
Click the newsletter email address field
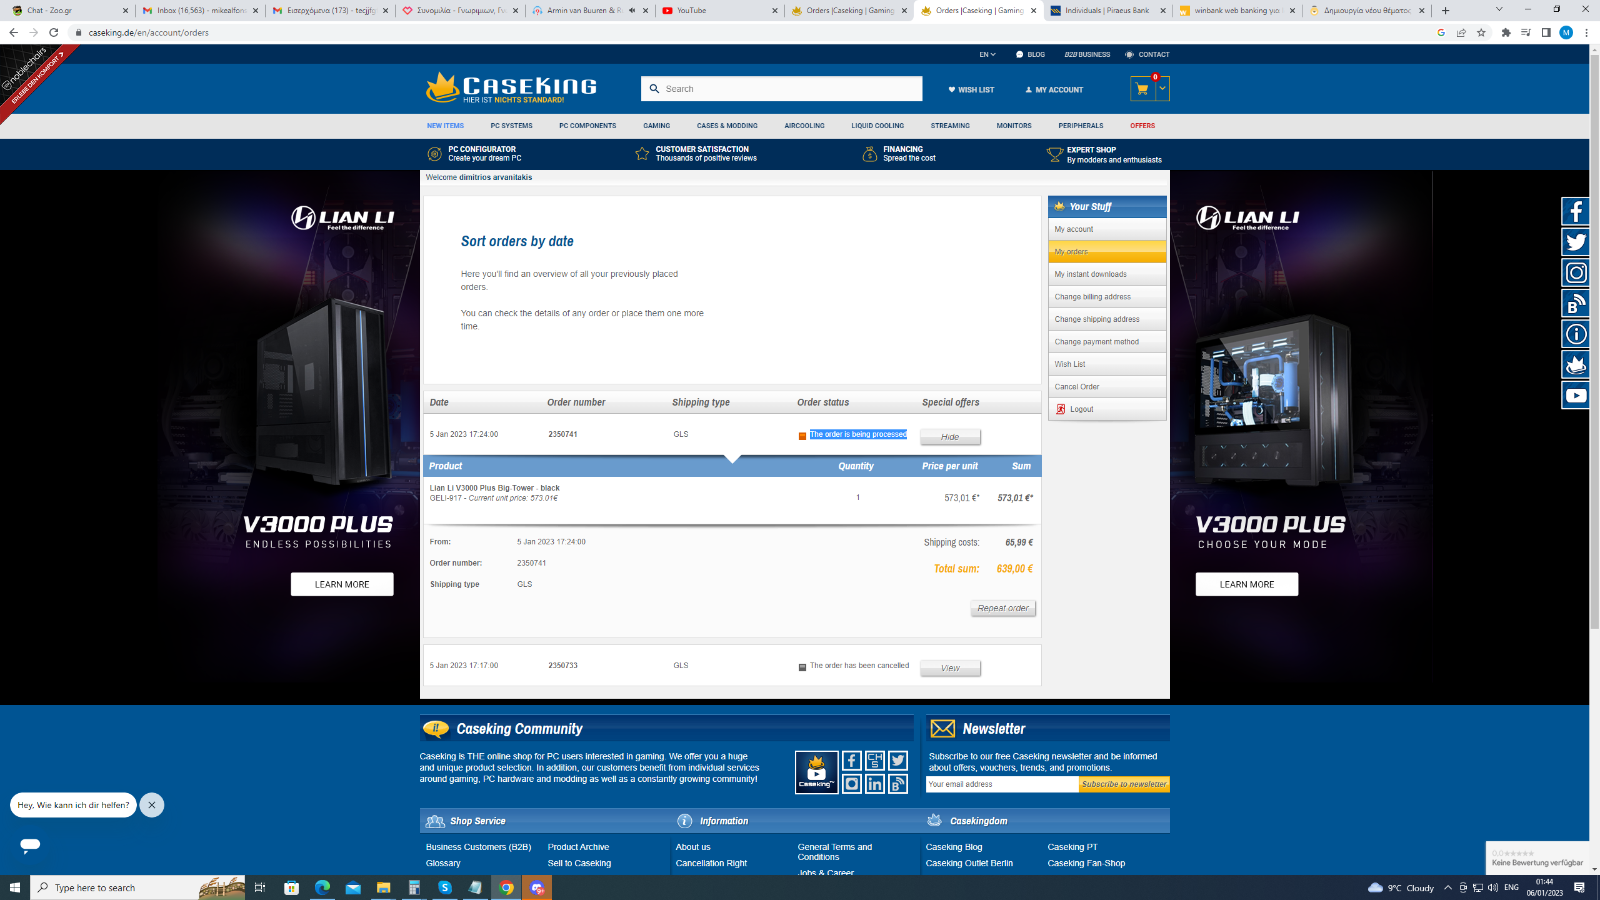[x=1002, y=784]
